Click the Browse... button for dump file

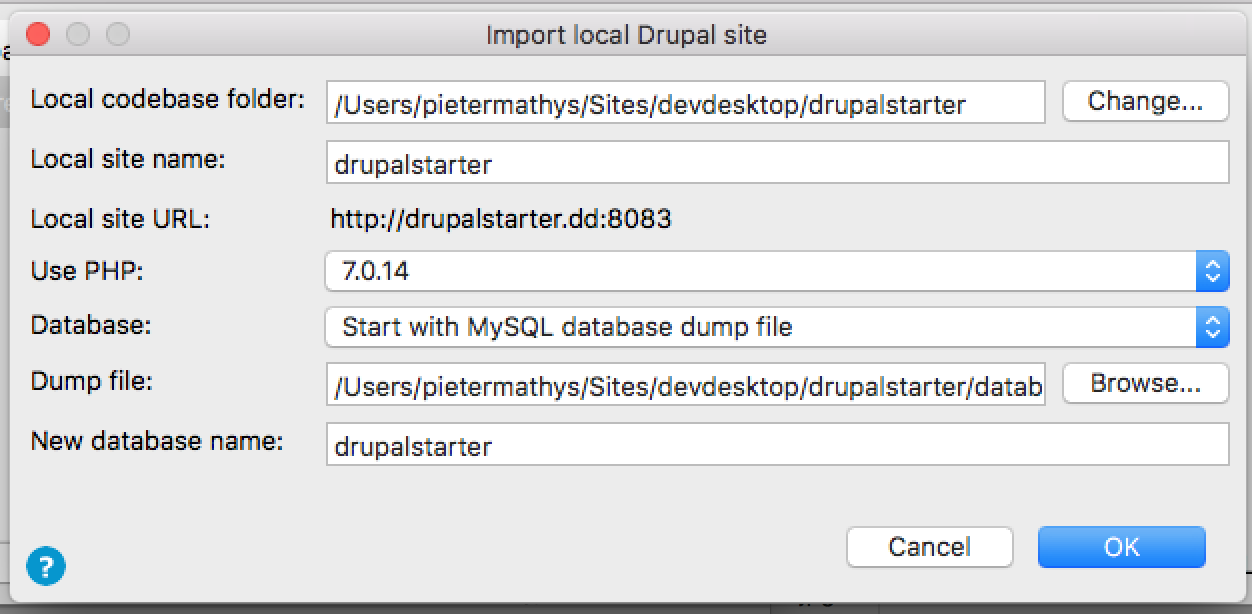click(x=1145, y=384)
